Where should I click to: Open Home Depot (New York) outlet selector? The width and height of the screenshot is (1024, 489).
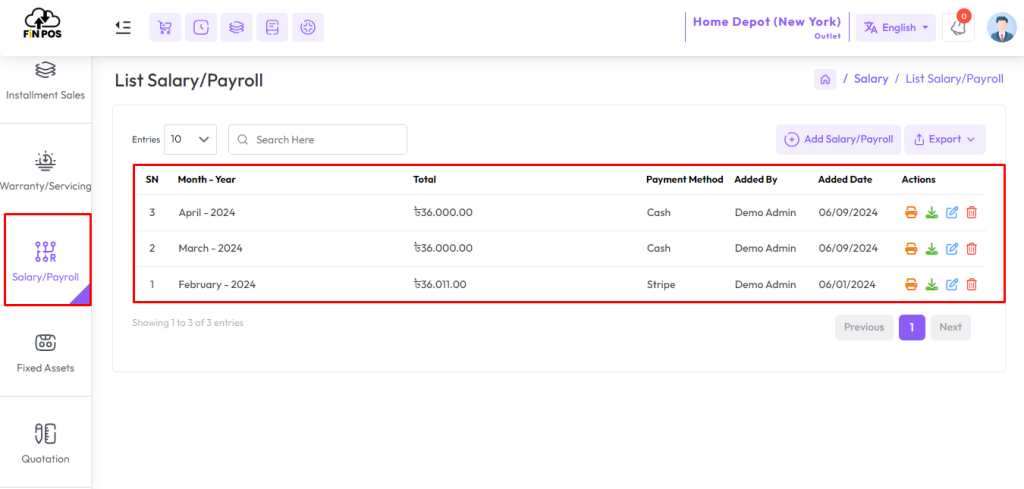click(x=767, y=27)
